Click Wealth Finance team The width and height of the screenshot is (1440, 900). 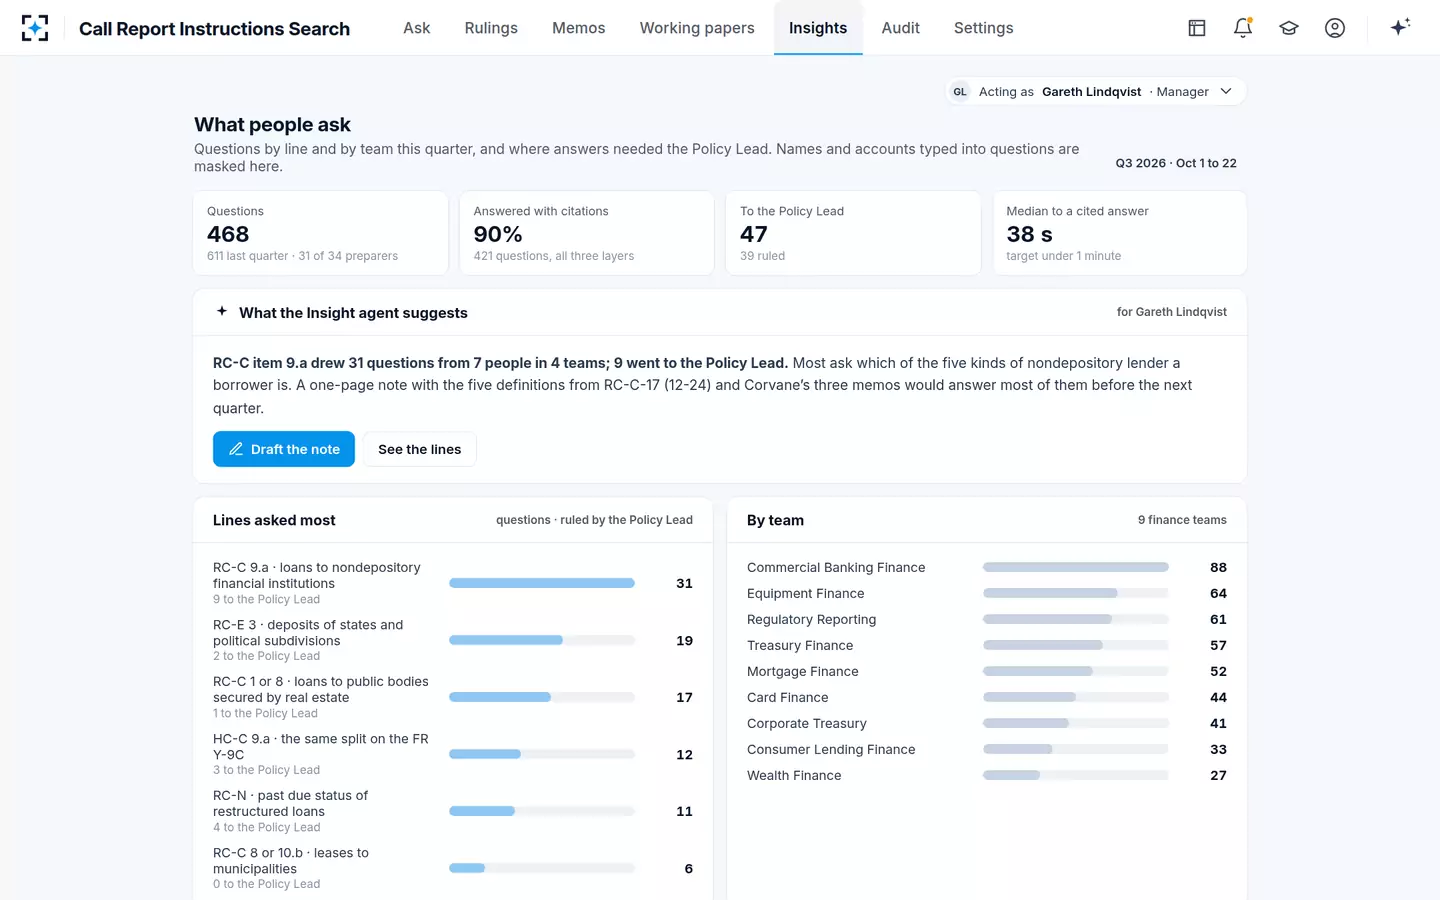point(794,775)
